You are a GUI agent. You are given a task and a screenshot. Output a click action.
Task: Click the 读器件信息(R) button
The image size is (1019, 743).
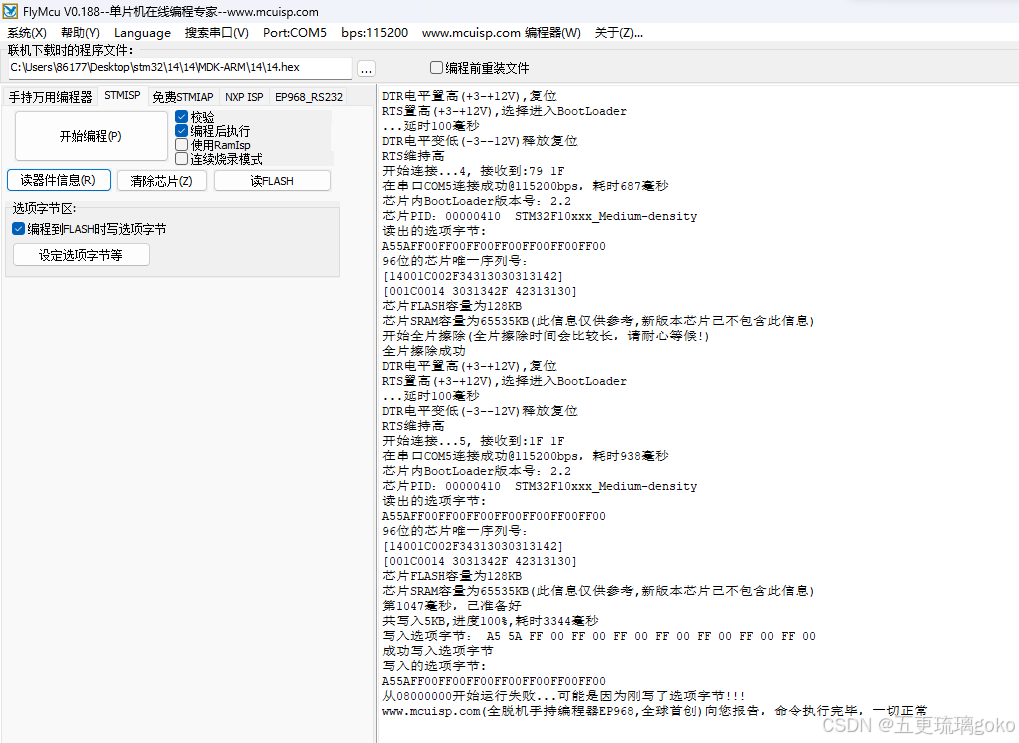click(58, 180)
